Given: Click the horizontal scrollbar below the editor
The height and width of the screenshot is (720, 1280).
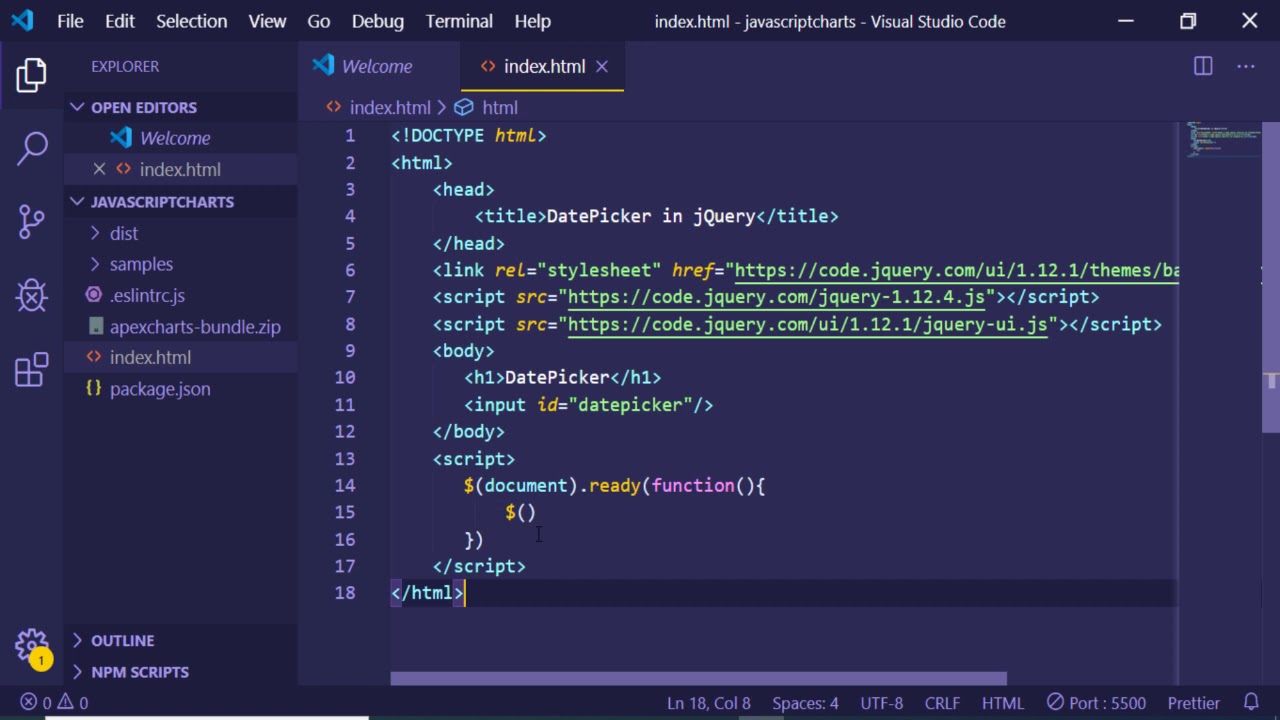Looking at the screenshot, I should (x=698, y=678).
